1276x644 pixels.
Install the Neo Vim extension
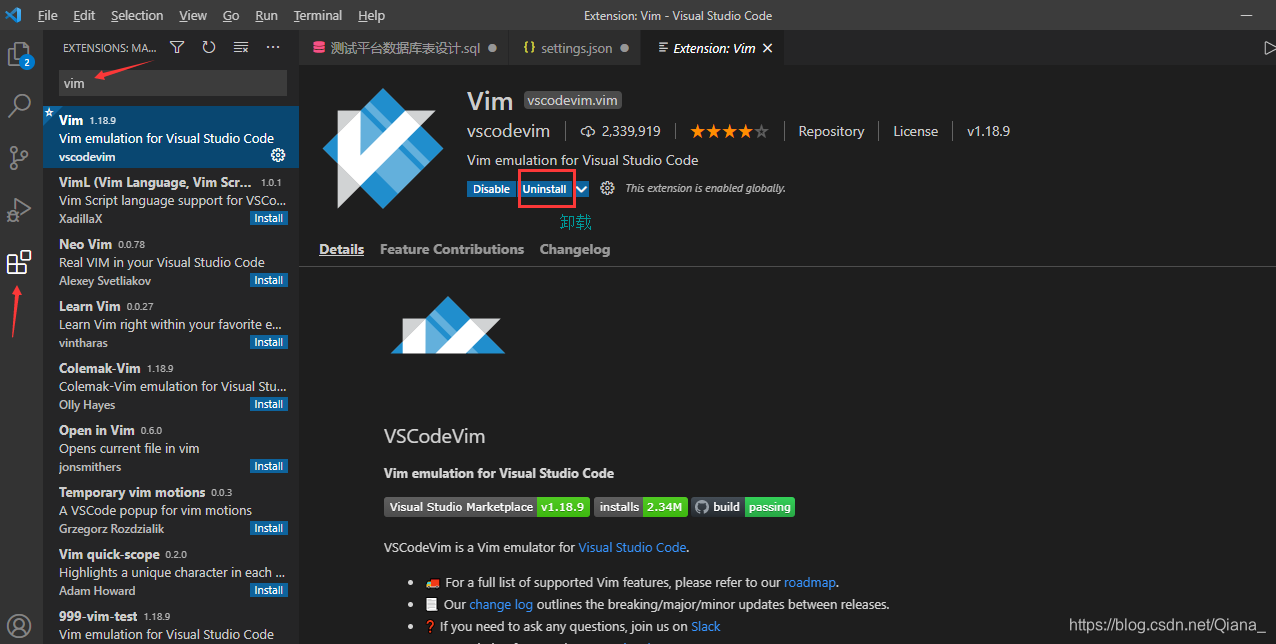pyautogui.click(x=269, y=280)
